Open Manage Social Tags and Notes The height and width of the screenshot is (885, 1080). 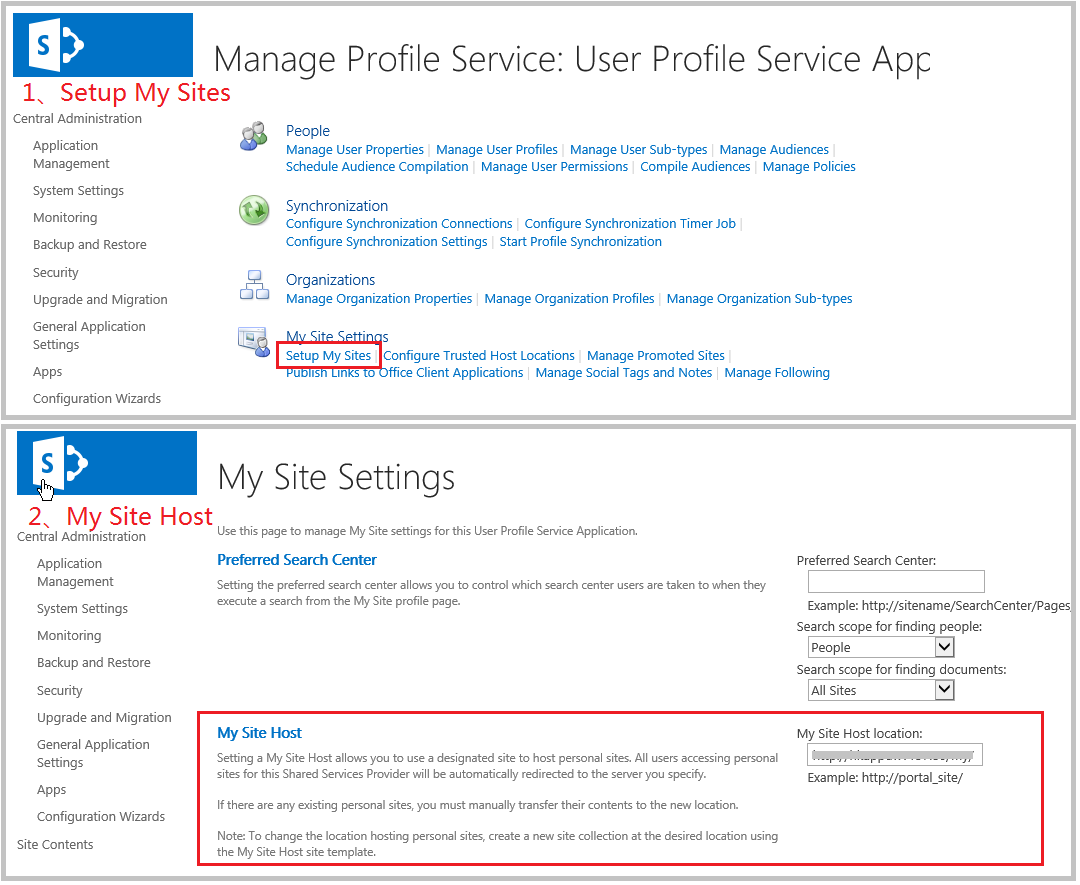tap(623, 373)
